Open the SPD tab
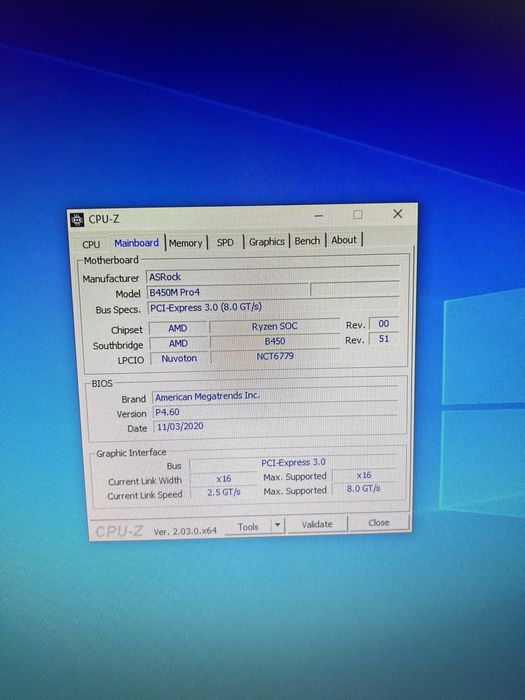The image size is (525, 700). click(225, 242)
